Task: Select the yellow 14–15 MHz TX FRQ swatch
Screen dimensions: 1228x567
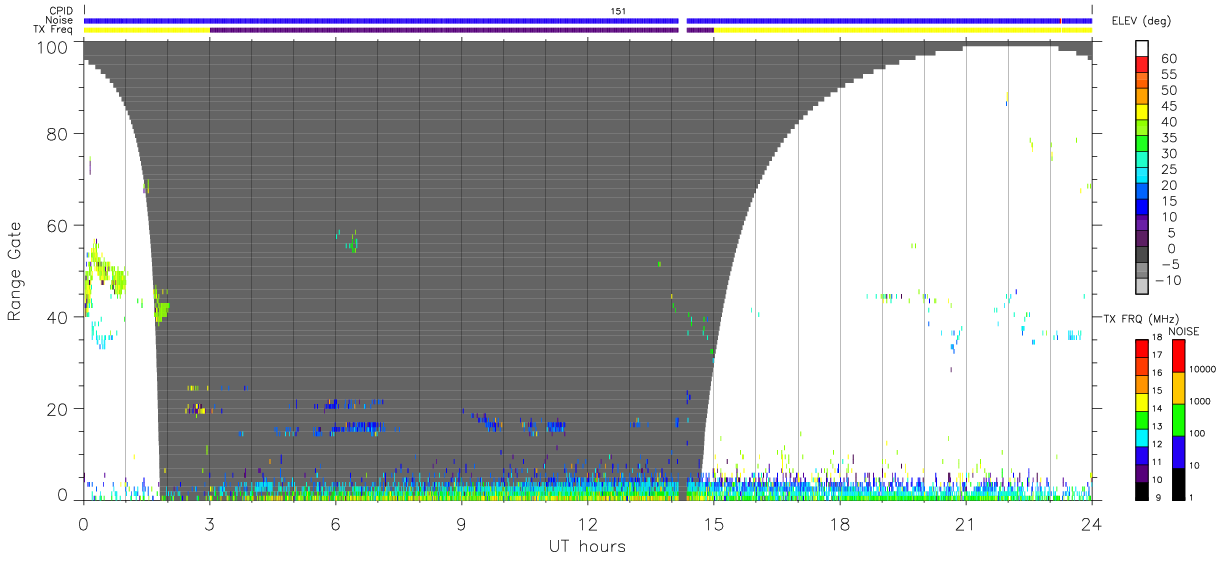Action: (x=1141, y=402)
